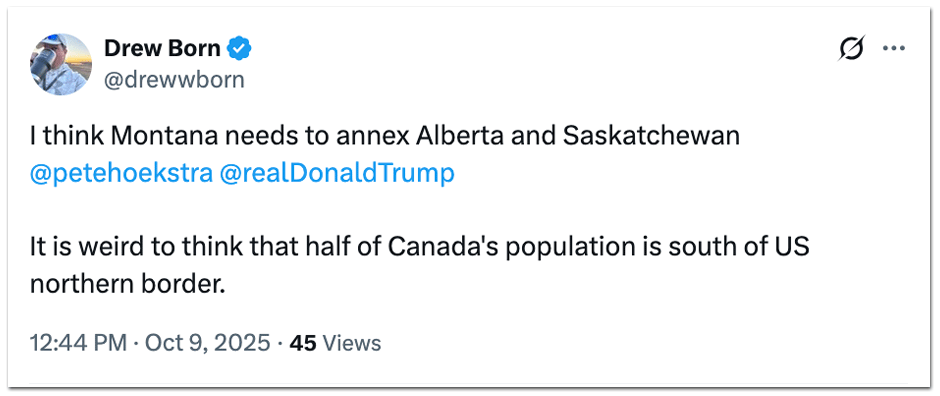Click the blue verified badge

coord(241,49)
